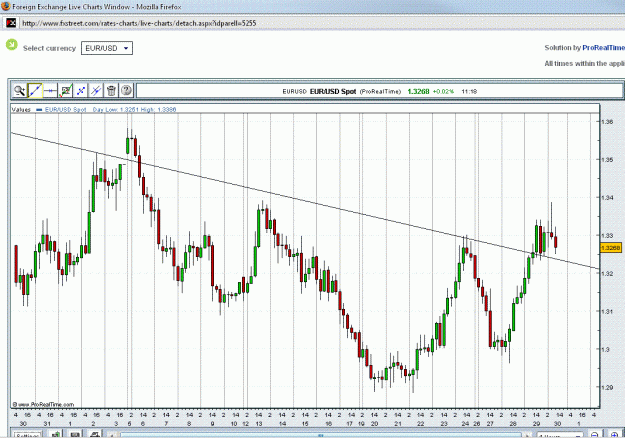Click the 1.35 price axis label
This screenshot has height=438, width=625.
[x=607, y=159]
